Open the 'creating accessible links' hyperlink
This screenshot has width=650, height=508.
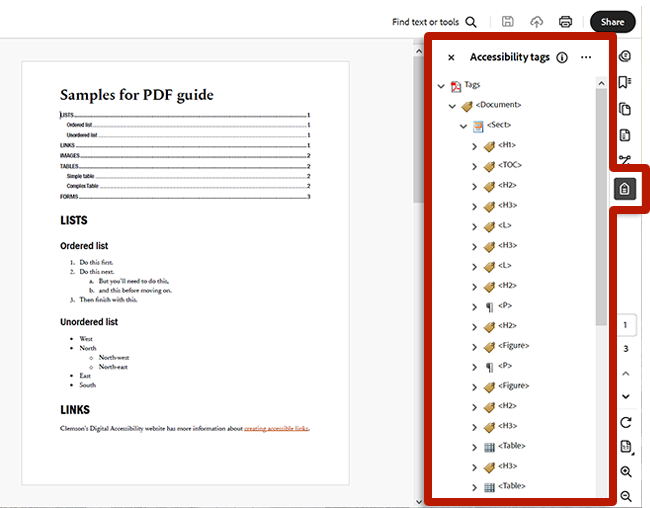[276, 428]
